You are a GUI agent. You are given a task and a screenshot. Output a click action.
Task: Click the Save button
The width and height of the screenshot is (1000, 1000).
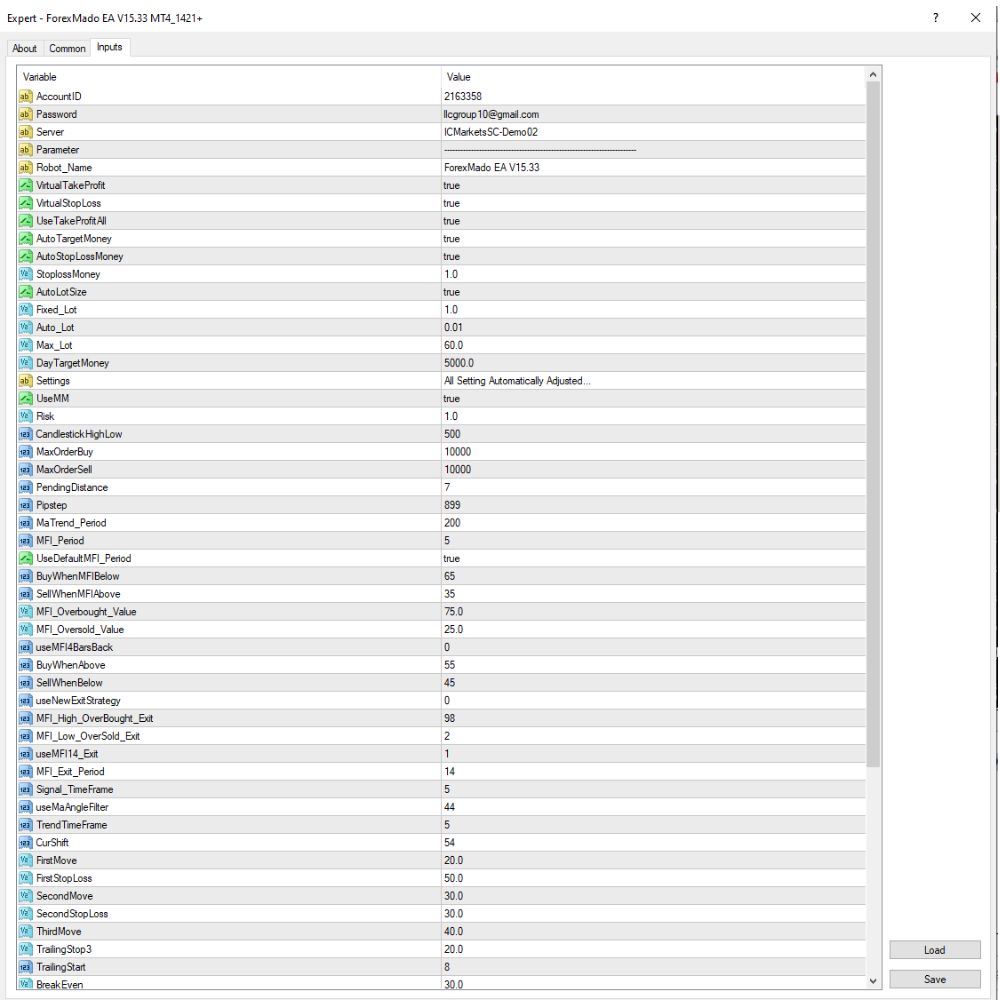point(935,979)
